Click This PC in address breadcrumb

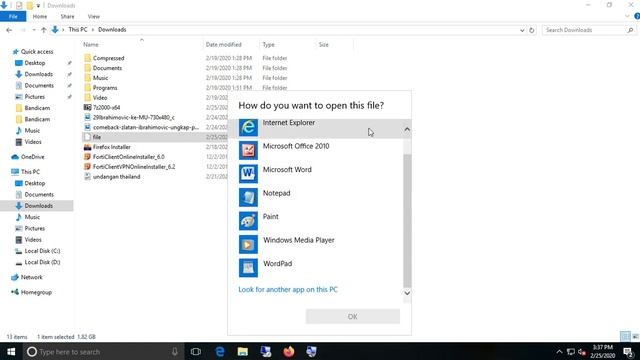click(78, 30)
